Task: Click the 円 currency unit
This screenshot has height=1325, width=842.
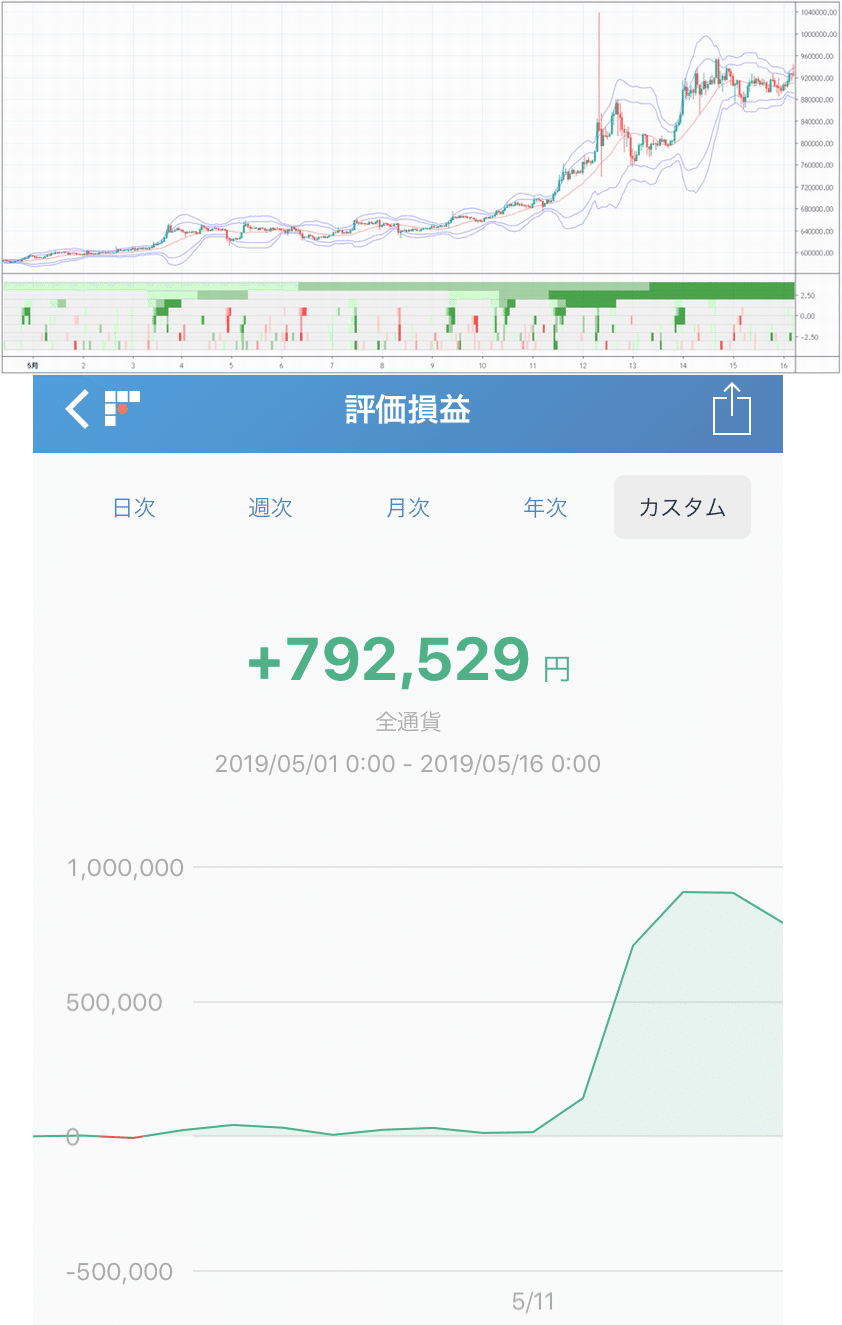Action: (x=557, y=669)
